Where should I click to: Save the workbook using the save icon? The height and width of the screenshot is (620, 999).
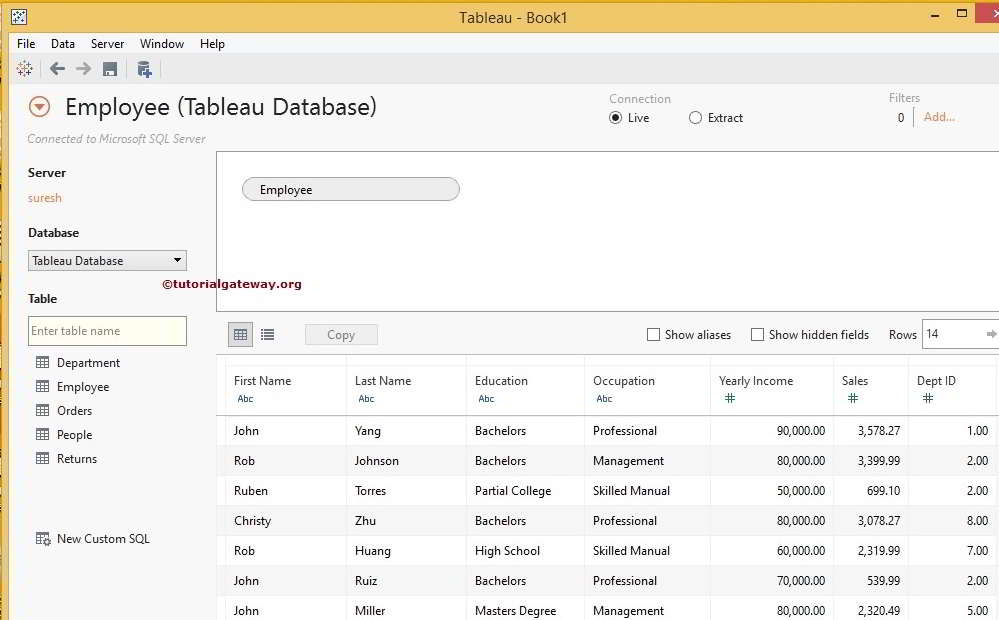pos(110,68)
